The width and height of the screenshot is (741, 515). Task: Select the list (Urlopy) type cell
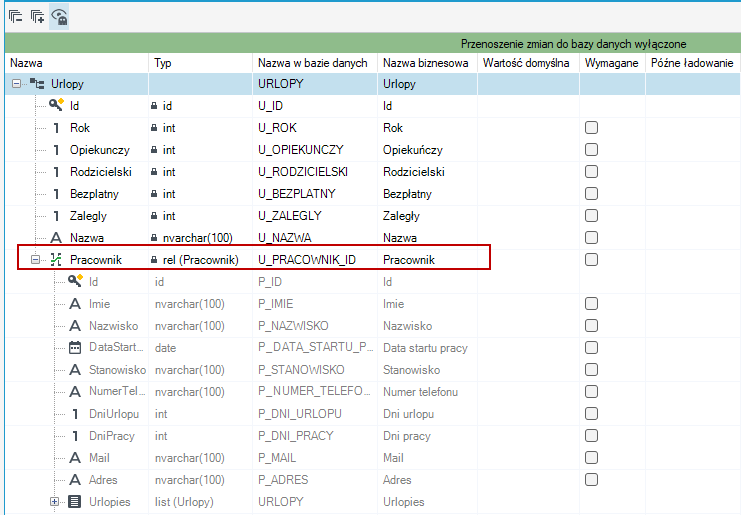tap(201, 501)
